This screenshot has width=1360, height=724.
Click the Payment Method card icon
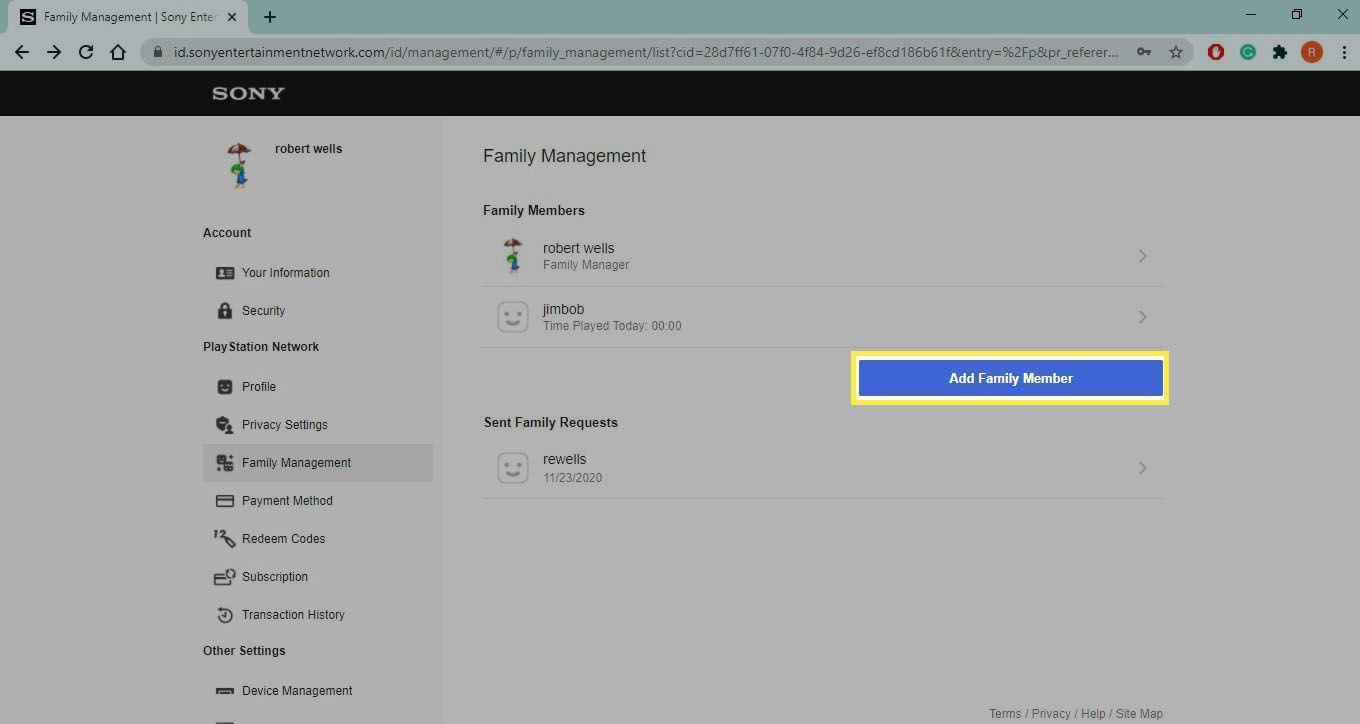pos(225,501)
